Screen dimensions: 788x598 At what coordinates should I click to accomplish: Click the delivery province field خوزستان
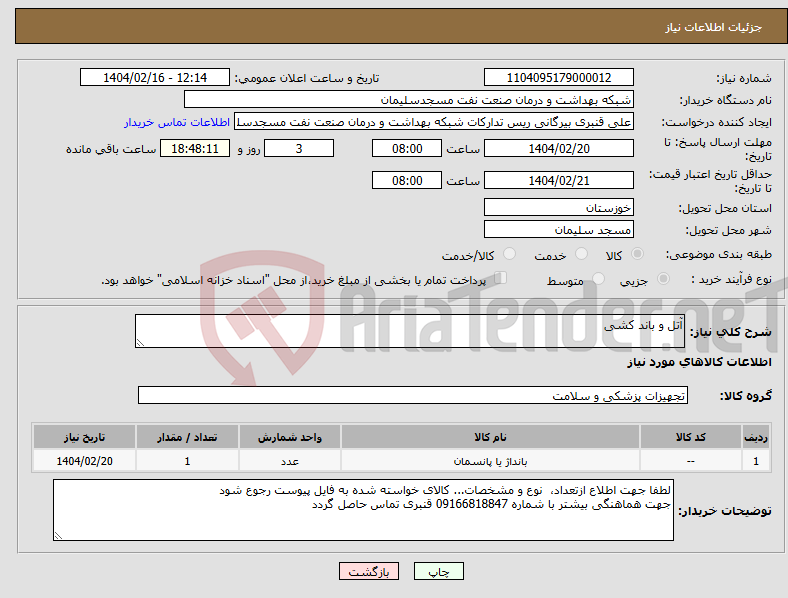click(558, 208)
